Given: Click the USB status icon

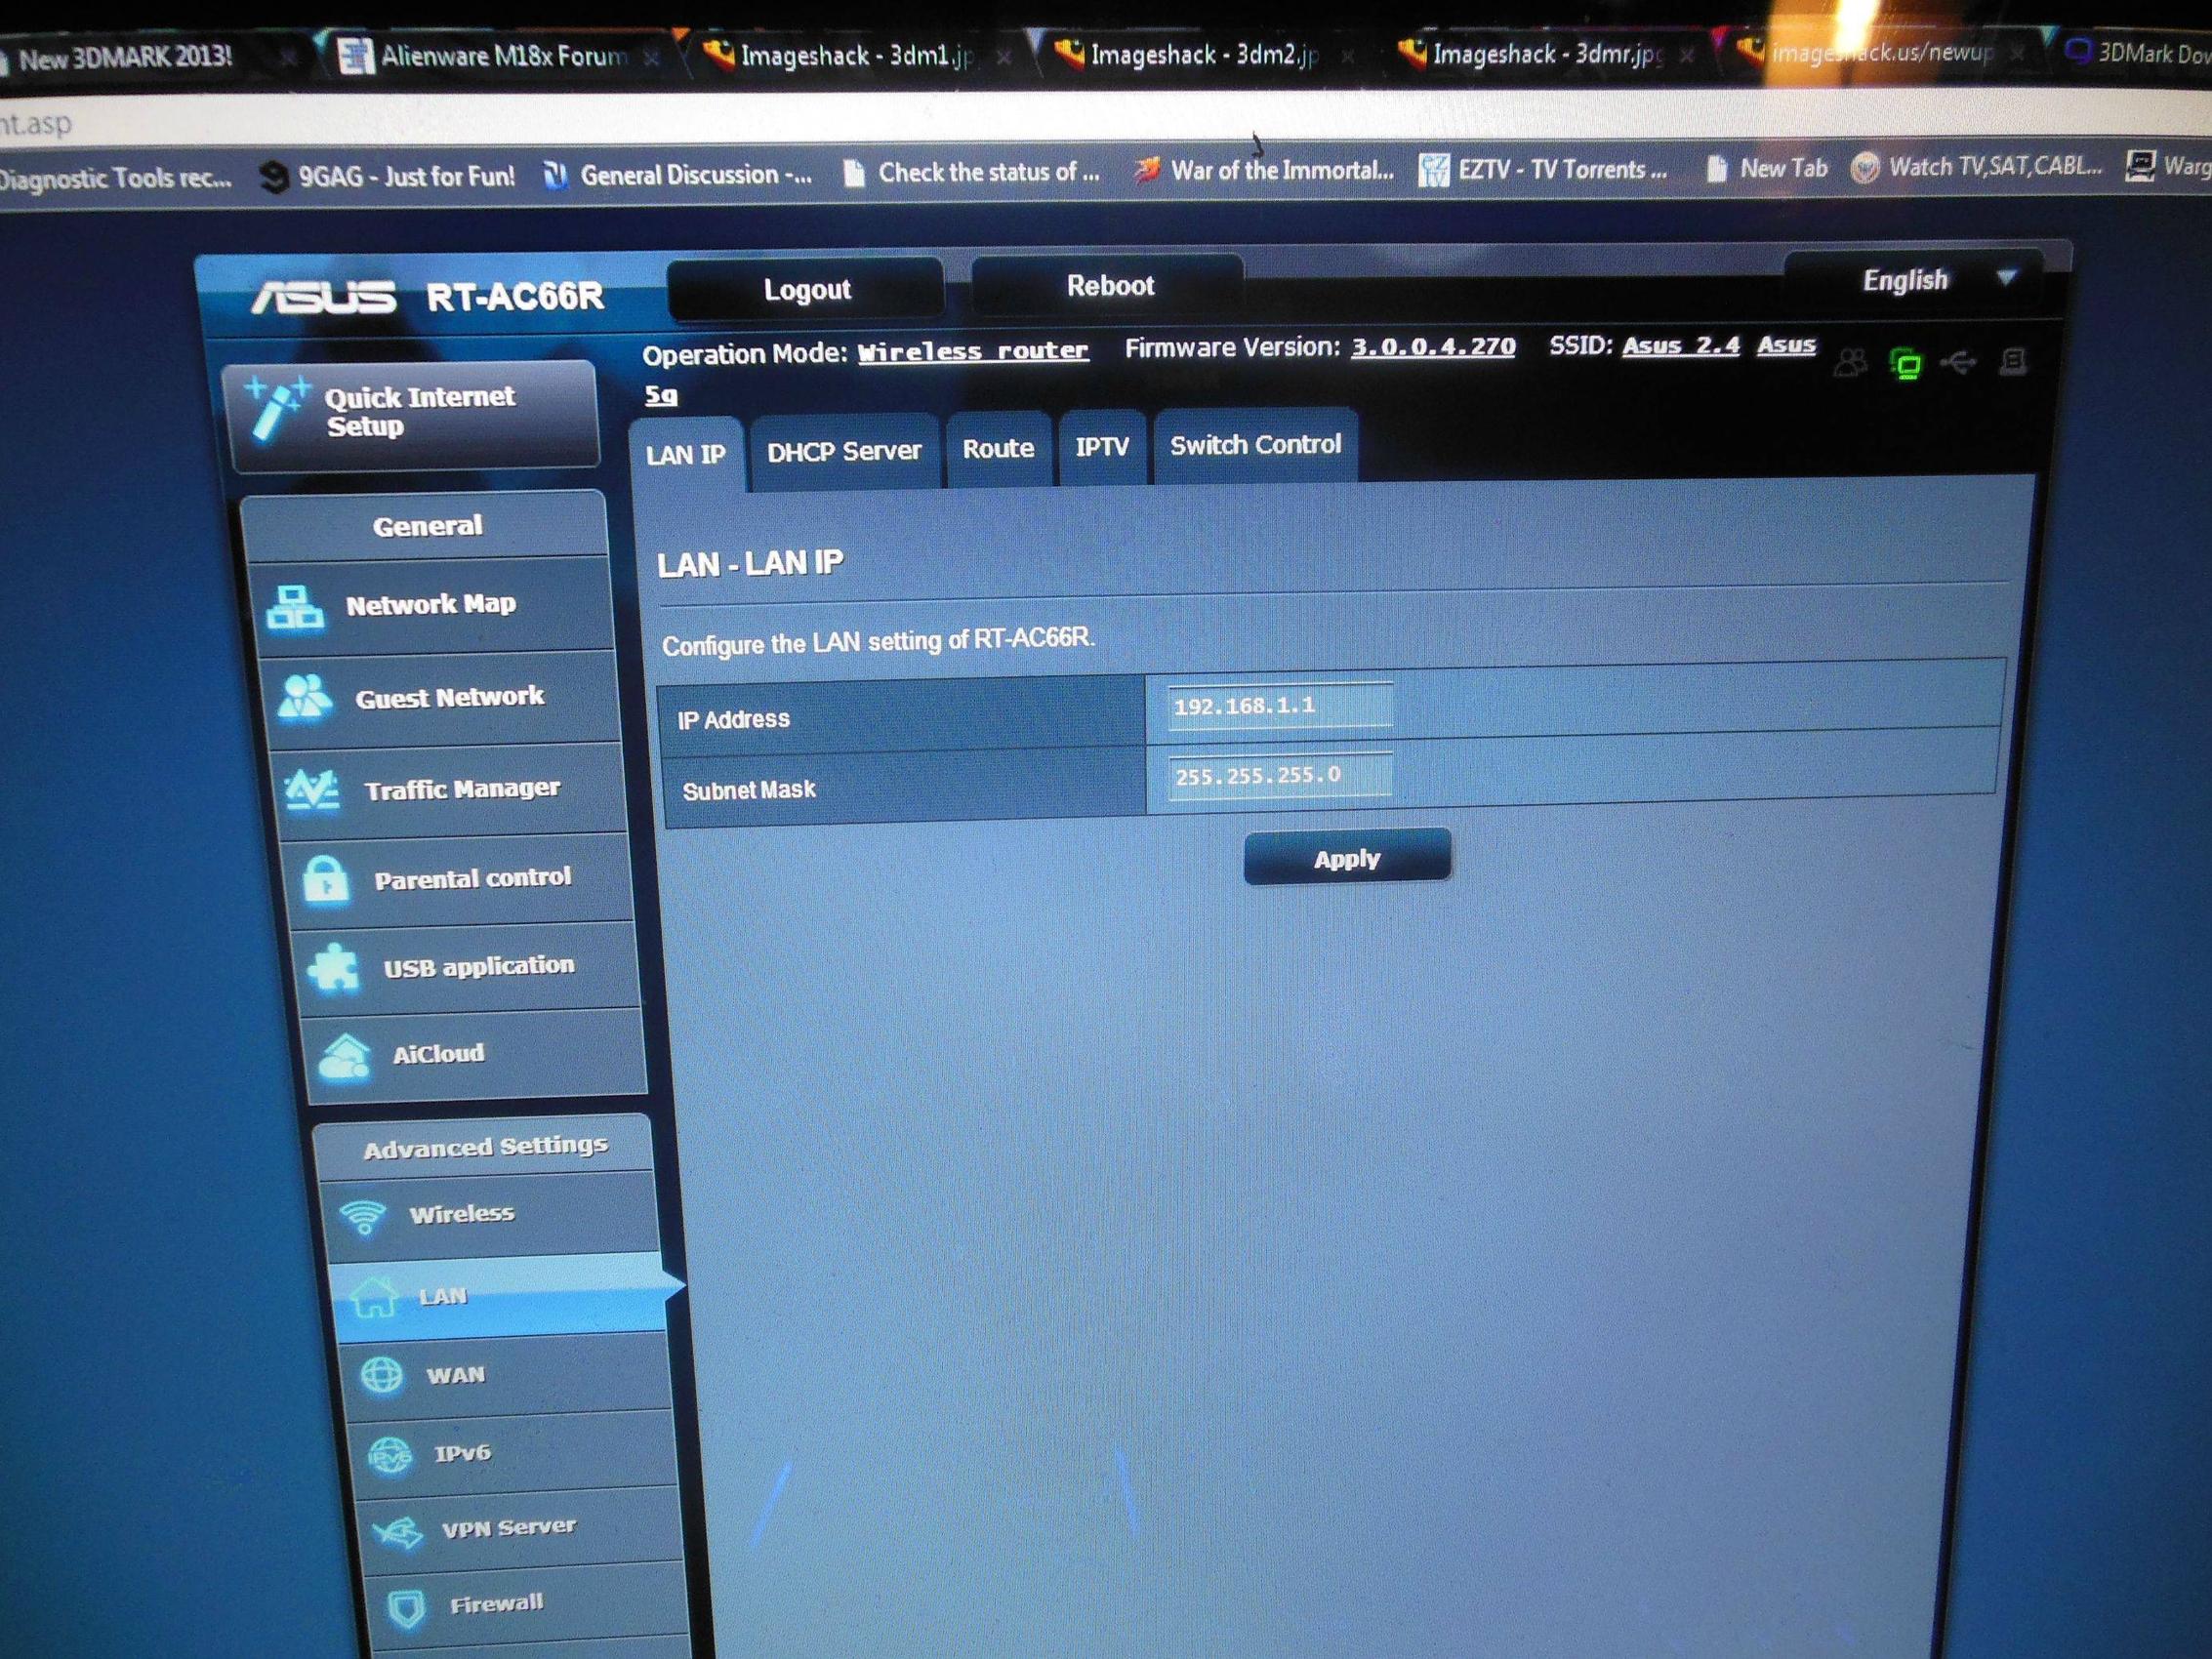Looking at the screenshot, I should pyautogui.click(x=1958, y=362).
